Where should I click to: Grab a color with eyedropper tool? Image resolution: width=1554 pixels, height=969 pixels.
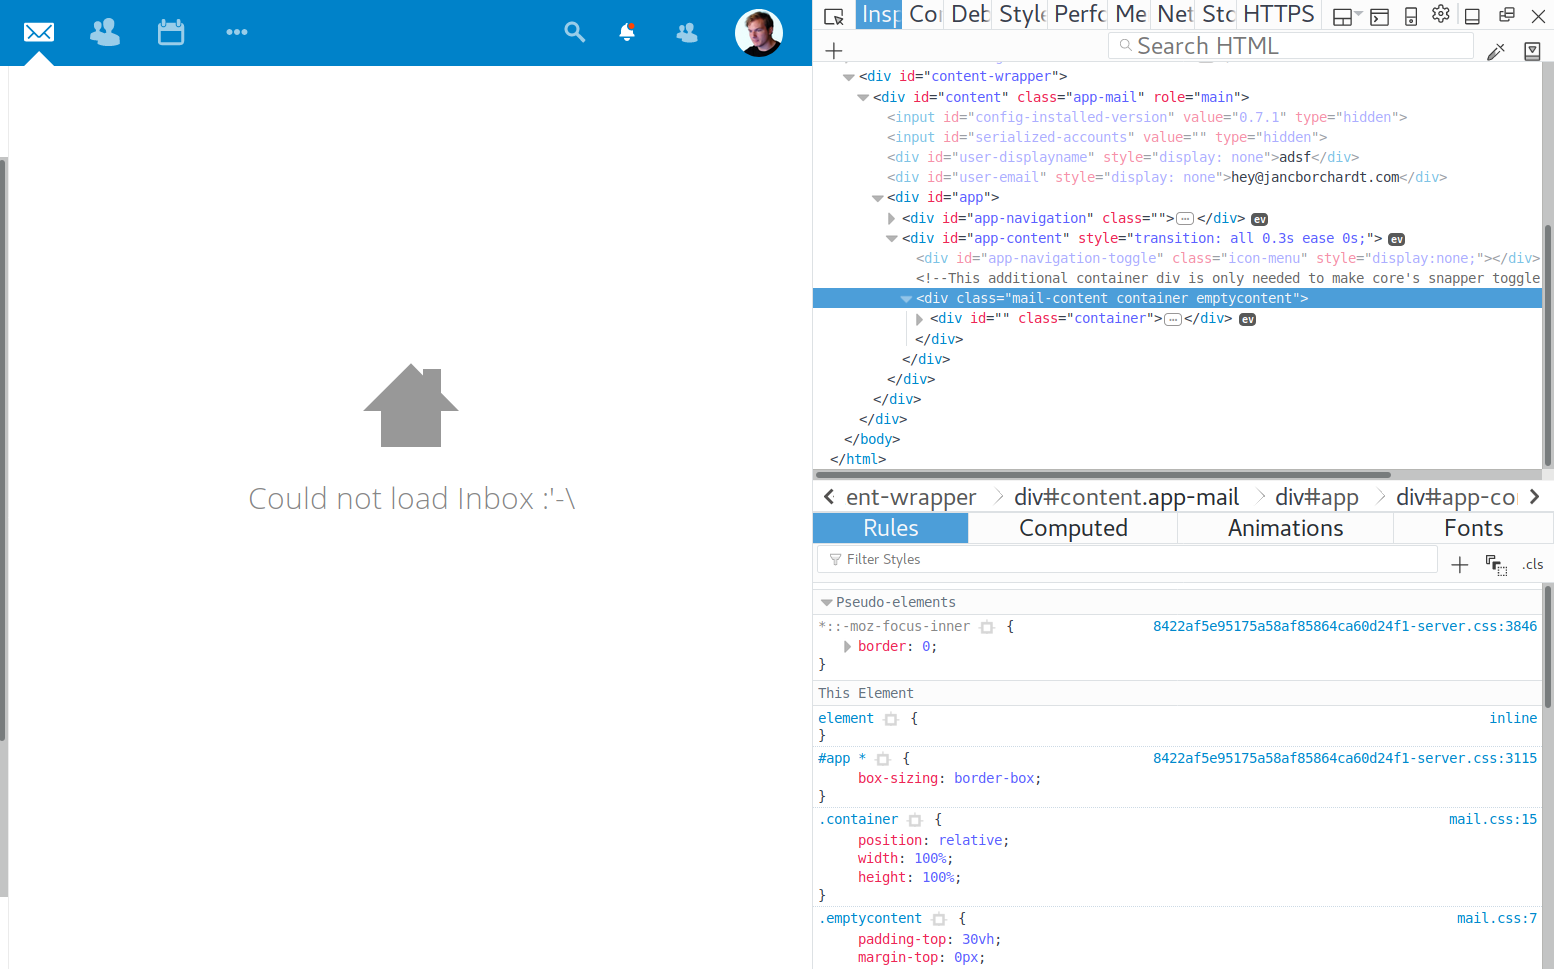click(1496, 51)
